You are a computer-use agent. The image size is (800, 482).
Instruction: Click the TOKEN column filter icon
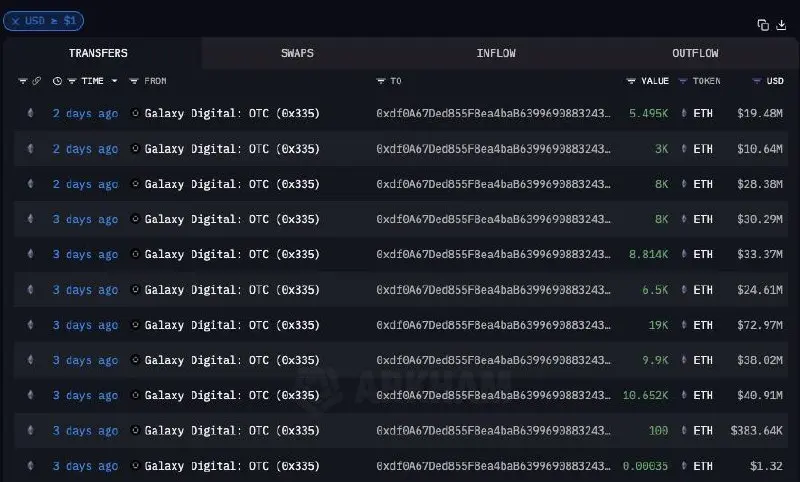click(683, 81)
